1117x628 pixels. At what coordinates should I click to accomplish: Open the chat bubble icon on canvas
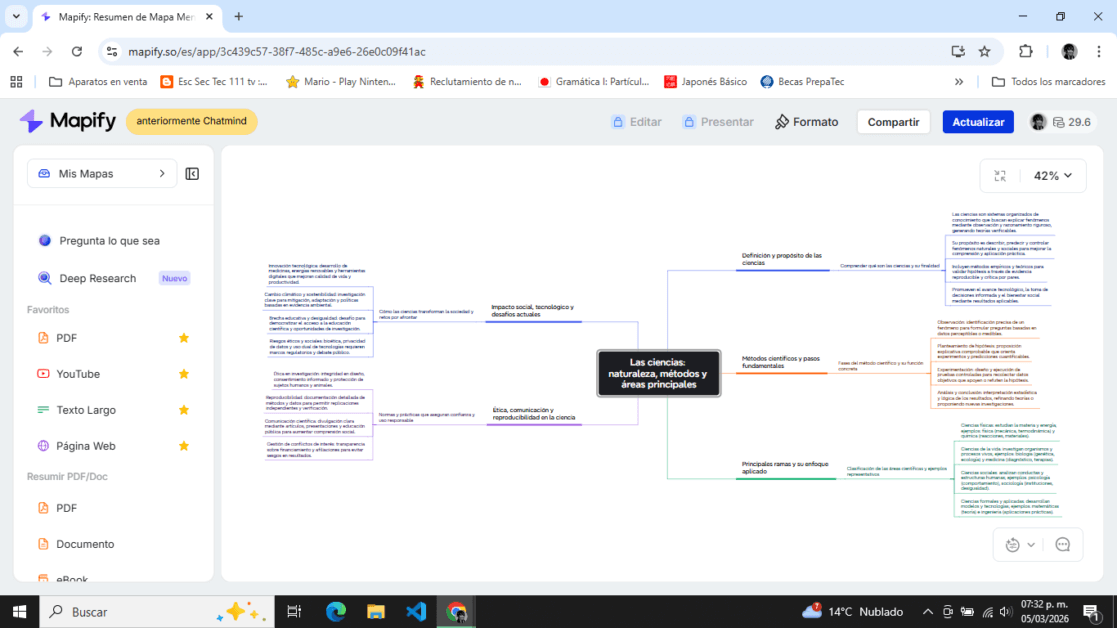1062,545
